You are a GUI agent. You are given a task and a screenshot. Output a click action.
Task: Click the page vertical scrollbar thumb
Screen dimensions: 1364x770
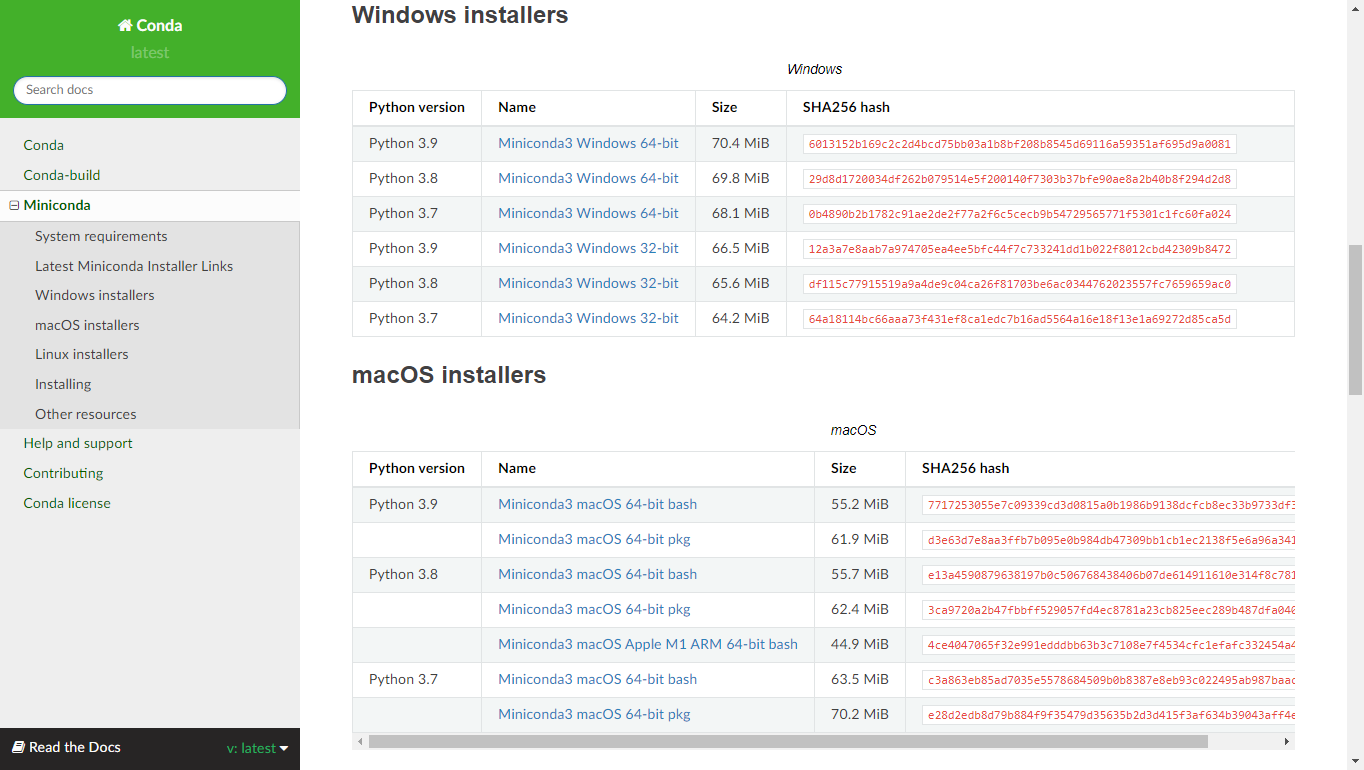(x=1355, y=320)
